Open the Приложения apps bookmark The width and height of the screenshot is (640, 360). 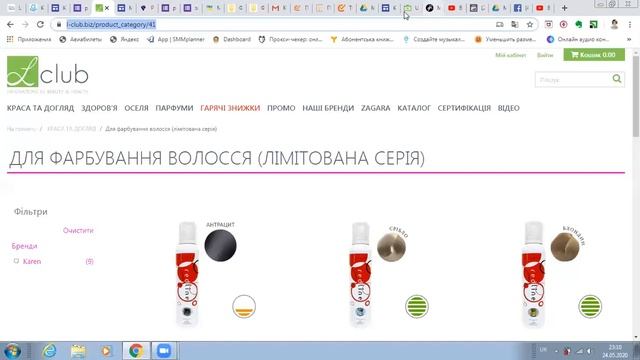[29, 39]
